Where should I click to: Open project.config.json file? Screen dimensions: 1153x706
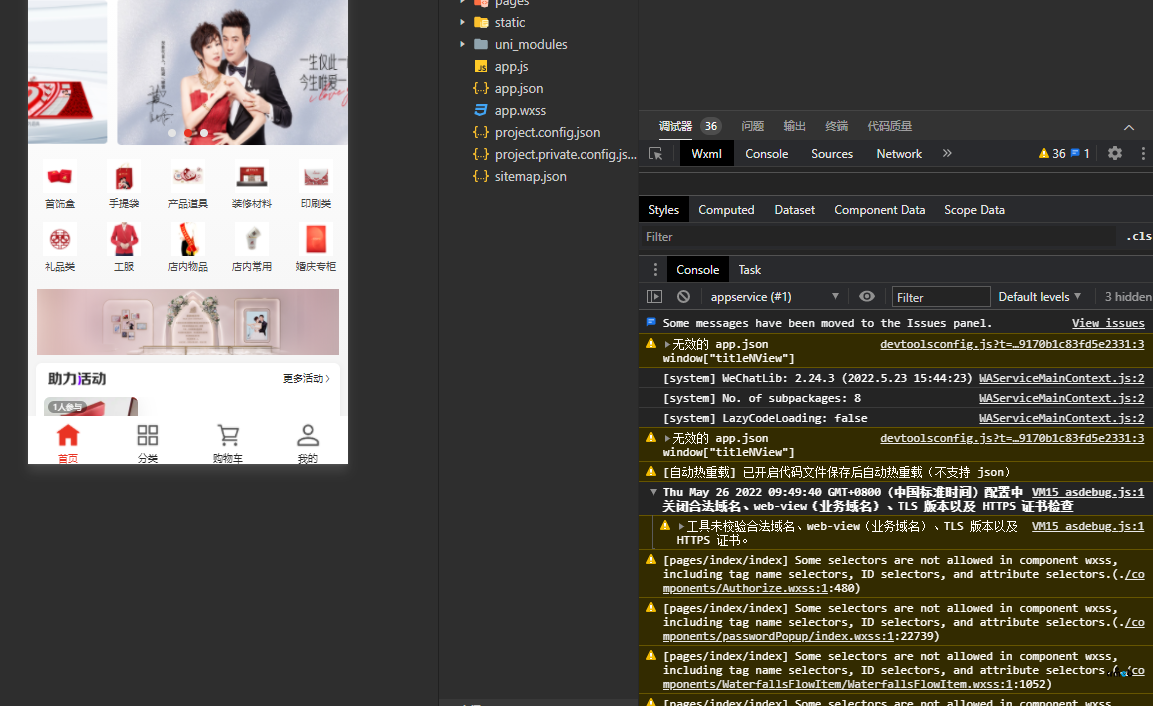[x=547, y=132]
